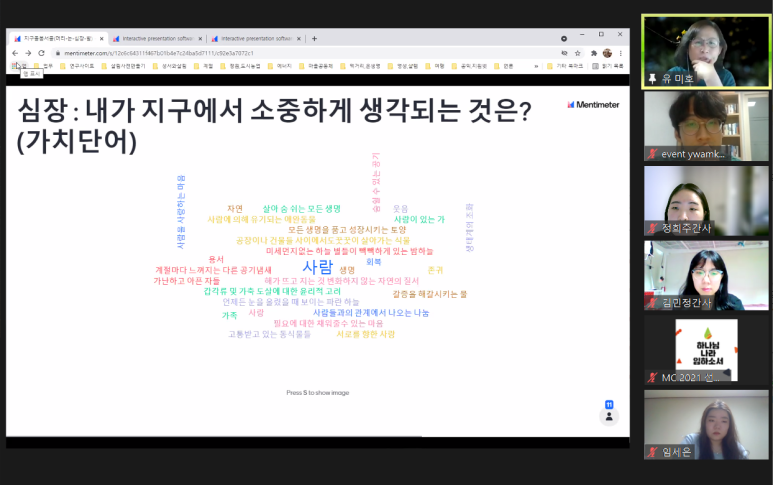Viewport: 773px width, 485px height.
Task: Click the word 회복 in word cloud
Action: point(373,262)
